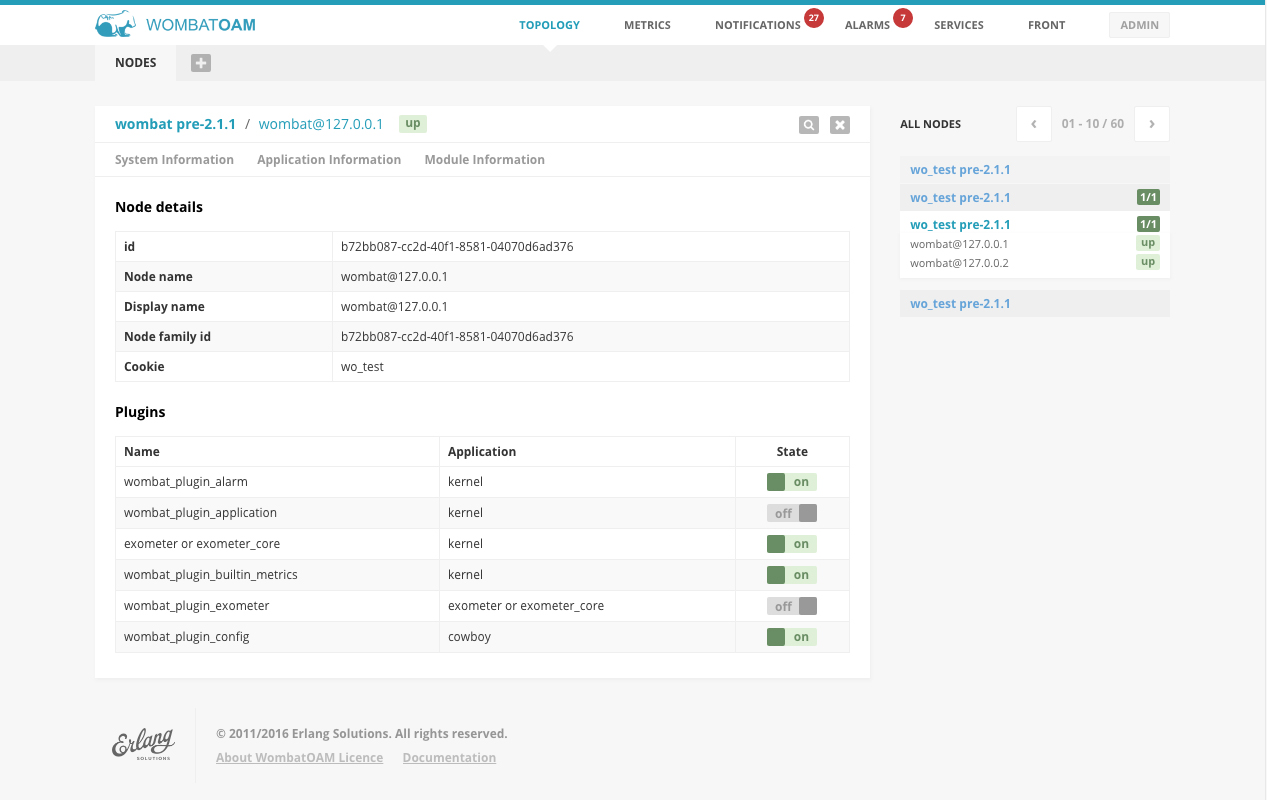Open the Notifications menu
1267x800 pixels.
[x=758, y=25]
